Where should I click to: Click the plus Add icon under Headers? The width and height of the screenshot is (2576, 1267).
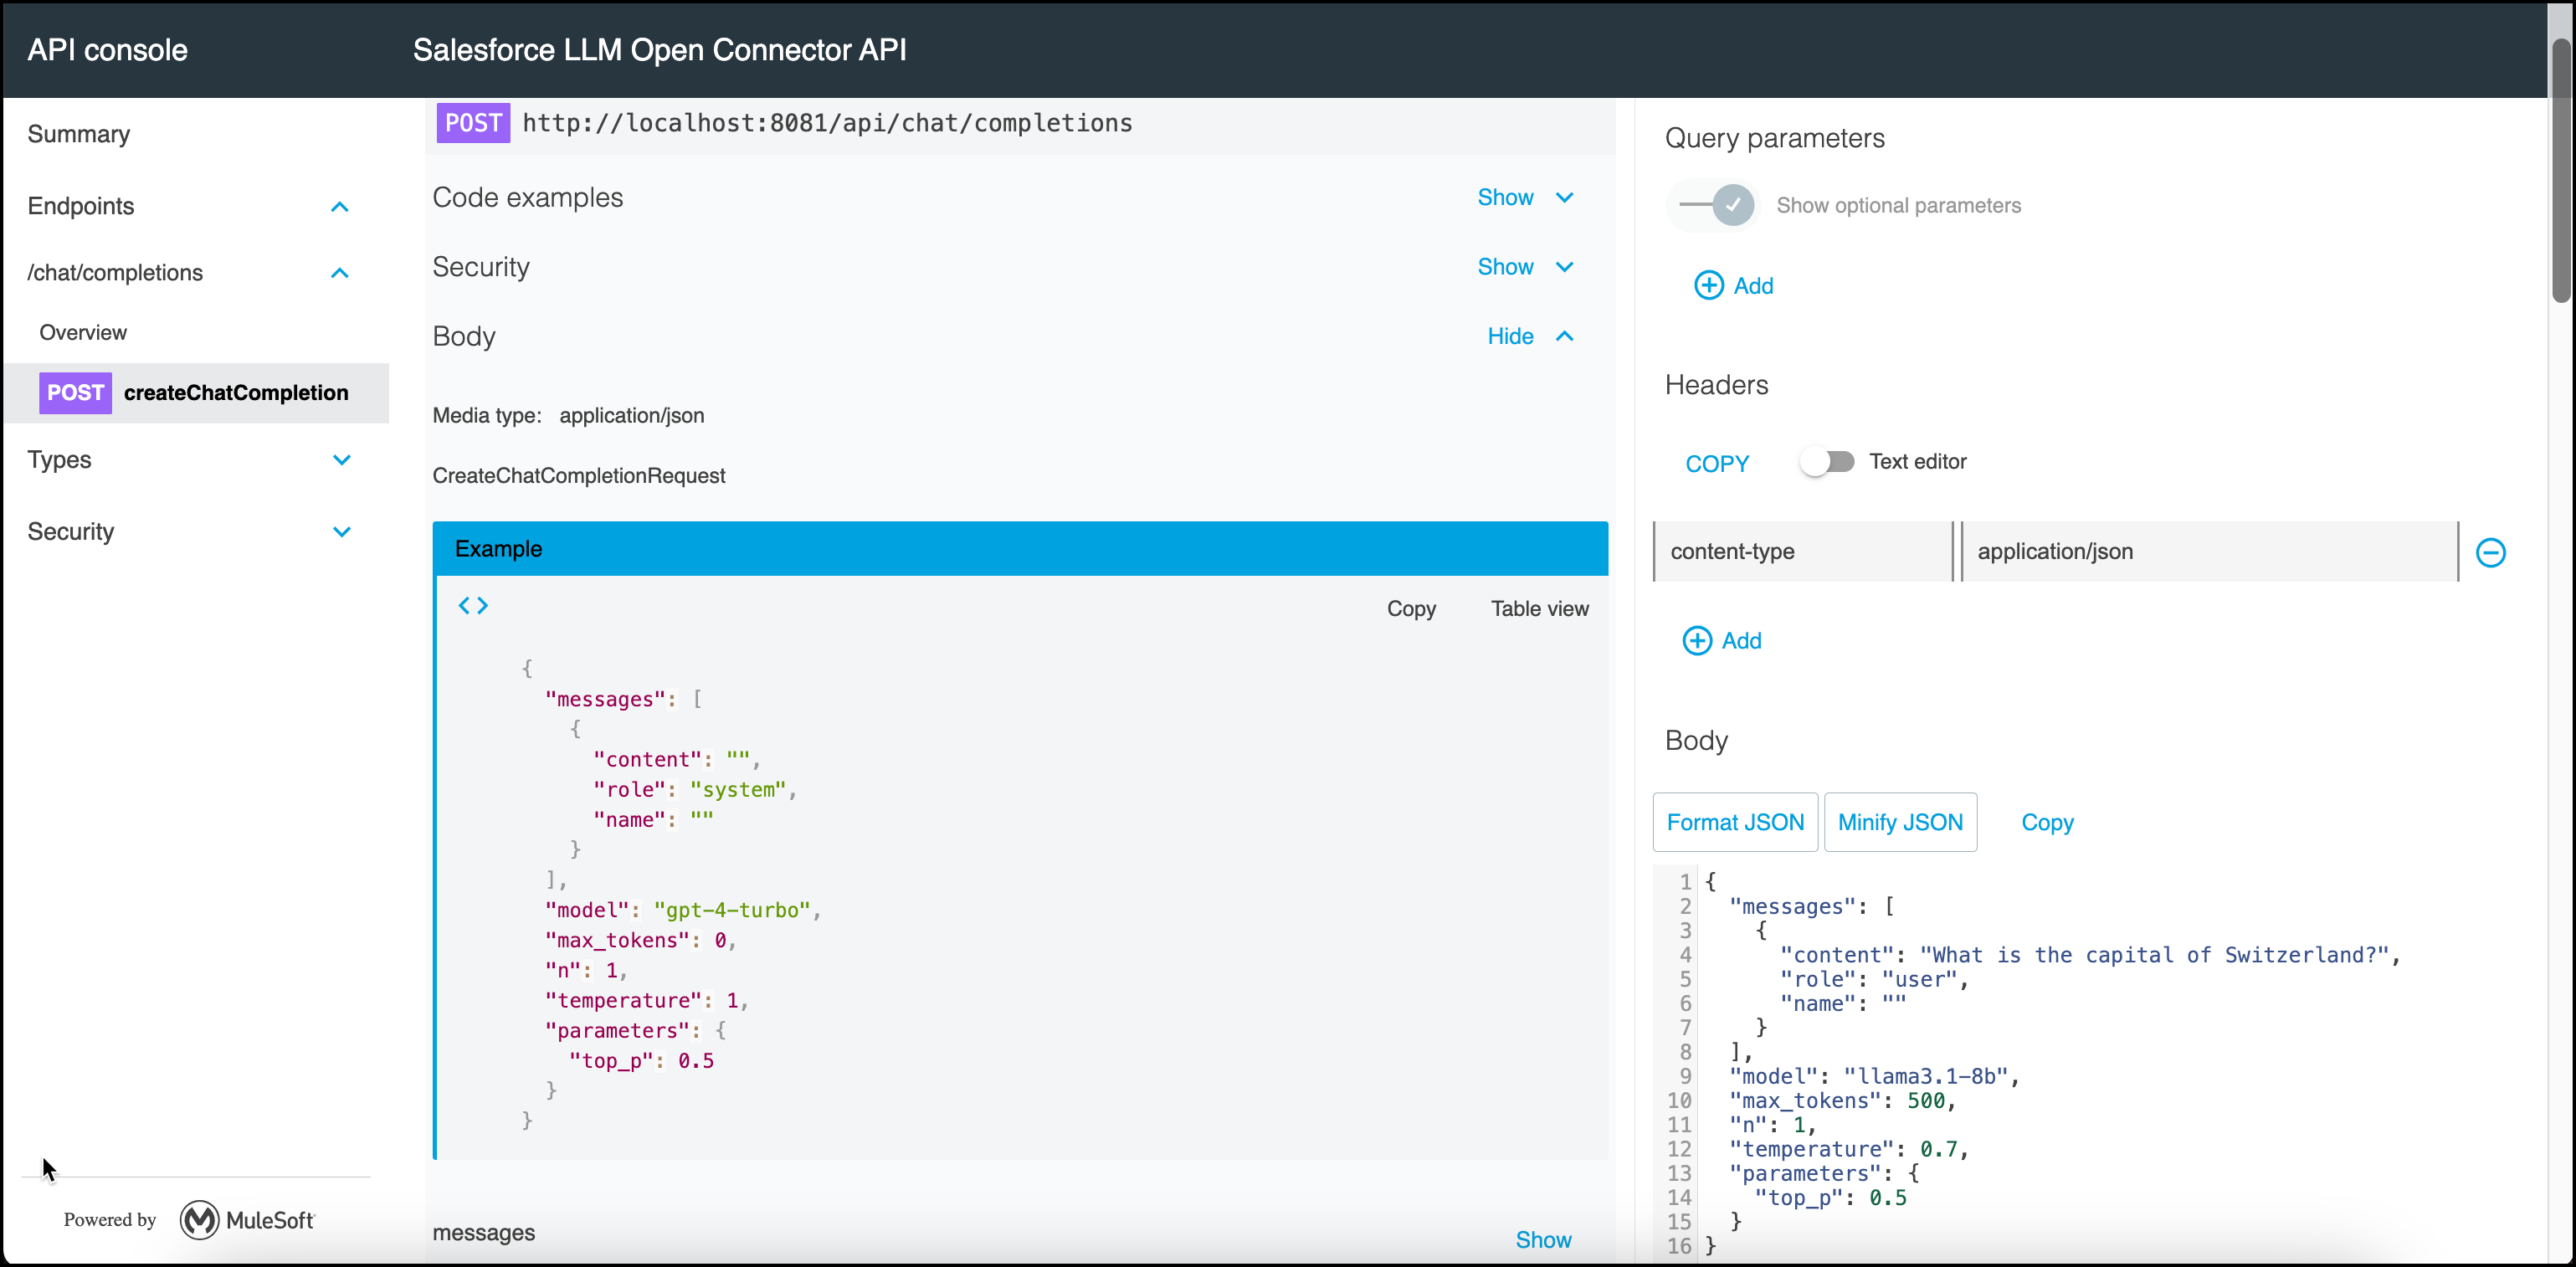pos(1697,640)
